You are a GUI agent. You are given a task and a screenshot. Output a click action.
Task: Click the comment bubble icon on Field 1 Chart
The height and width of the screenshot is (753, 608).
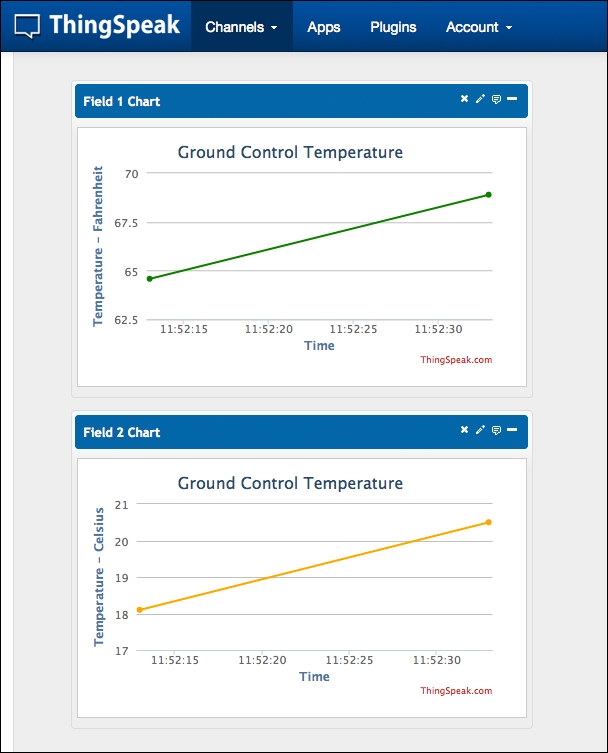[x=496, y=99]
